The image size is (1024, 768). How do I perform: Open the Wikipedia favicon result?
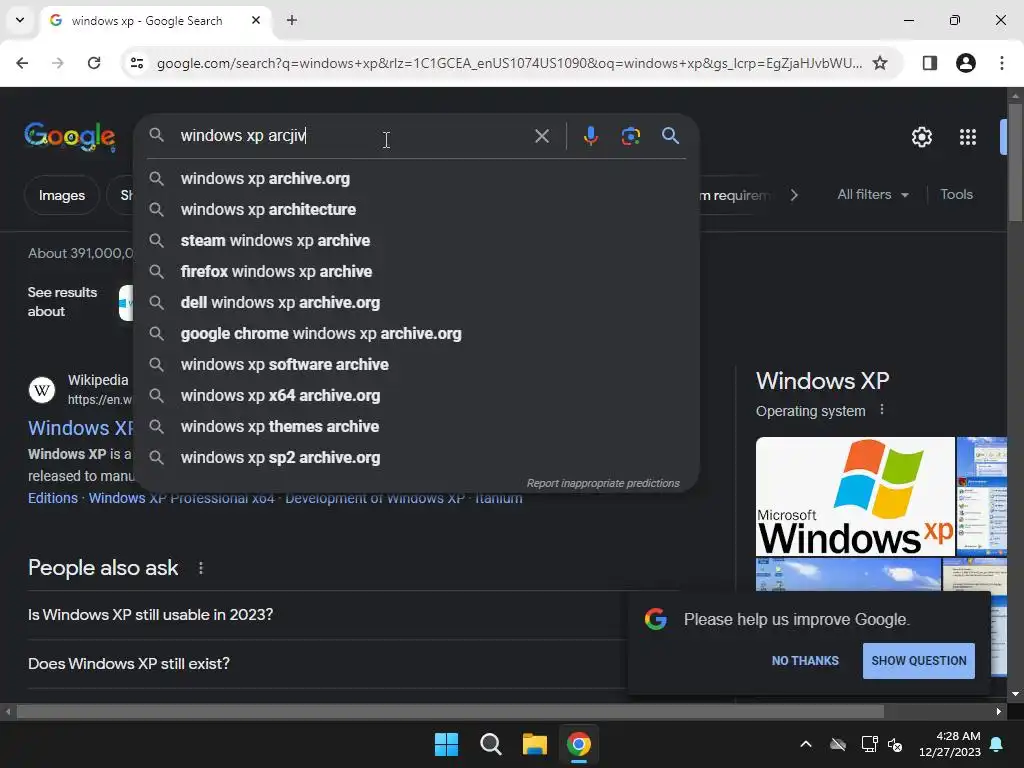[42, 390]
